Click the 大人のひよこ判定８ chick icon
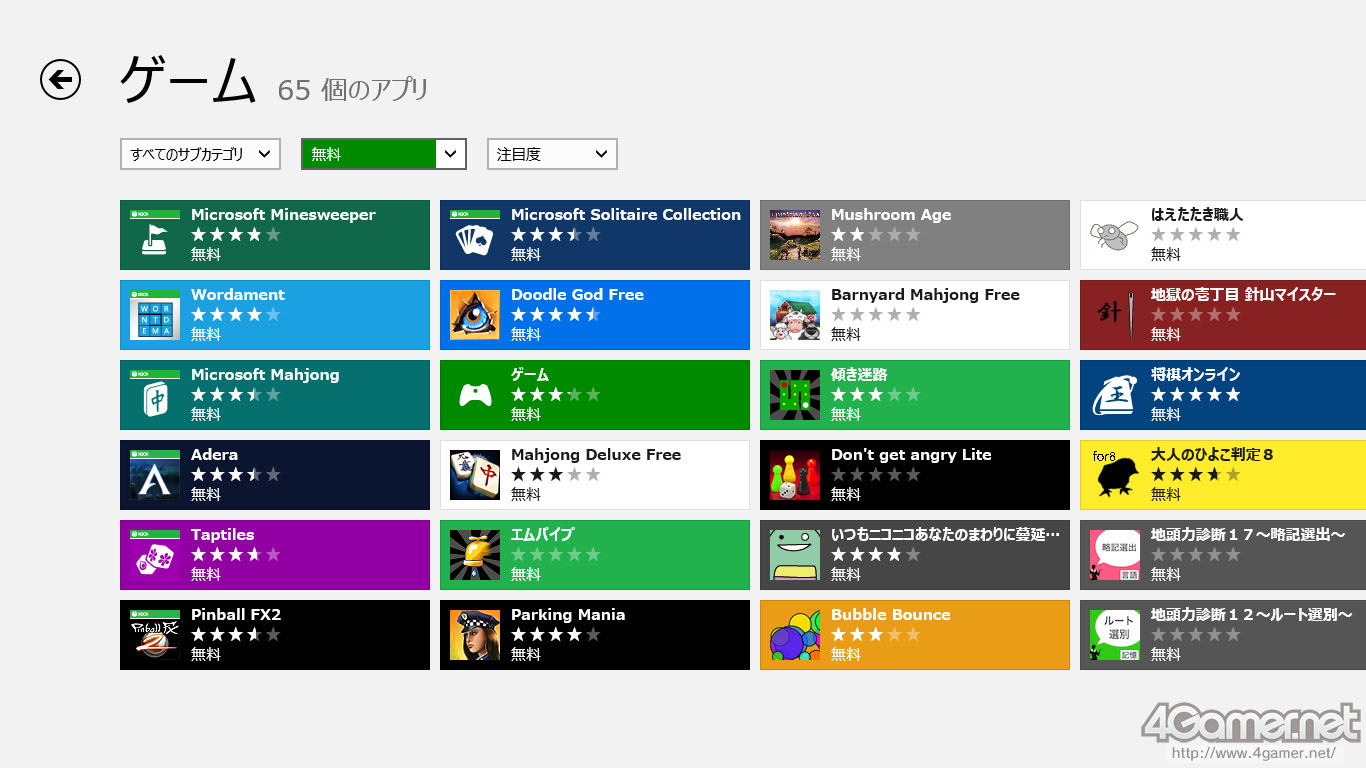The image size is (1366, 768). (x=1115, y=475)
